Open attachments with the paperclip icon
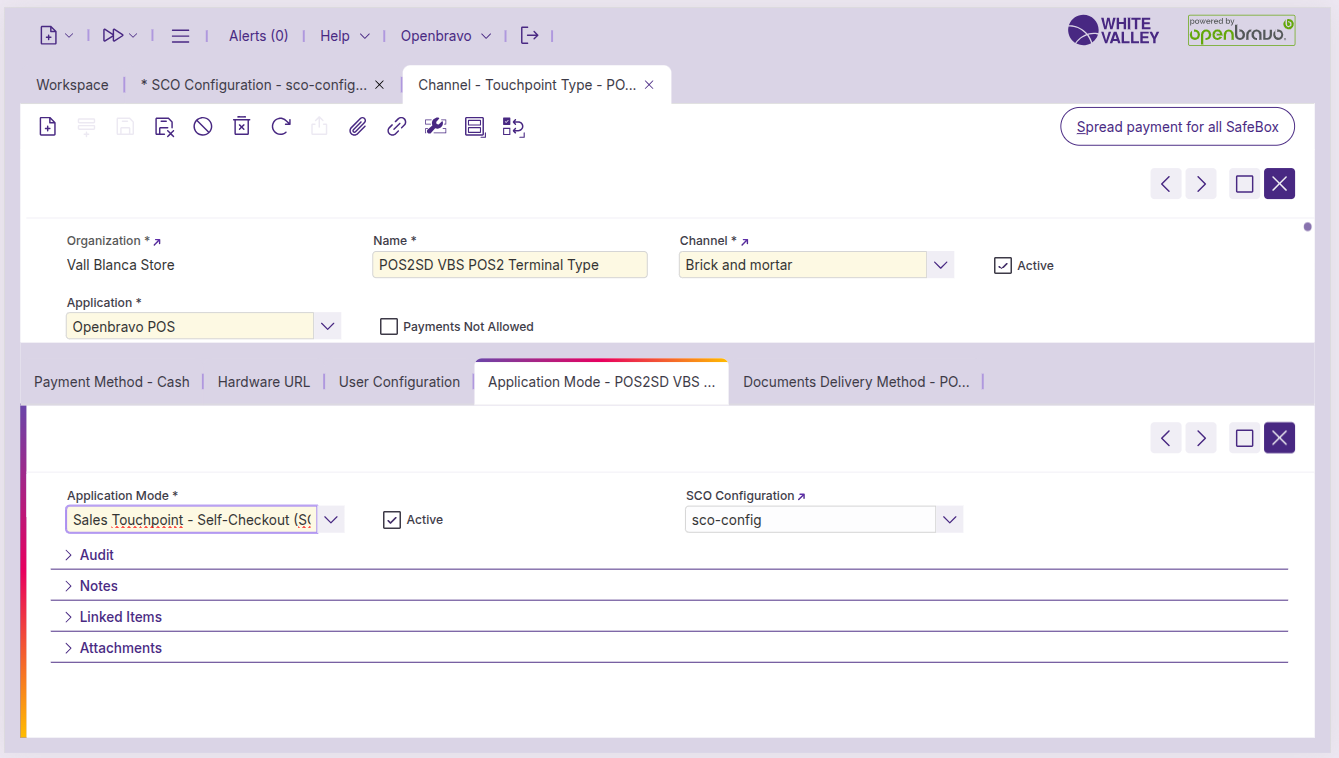 [357, 127]
